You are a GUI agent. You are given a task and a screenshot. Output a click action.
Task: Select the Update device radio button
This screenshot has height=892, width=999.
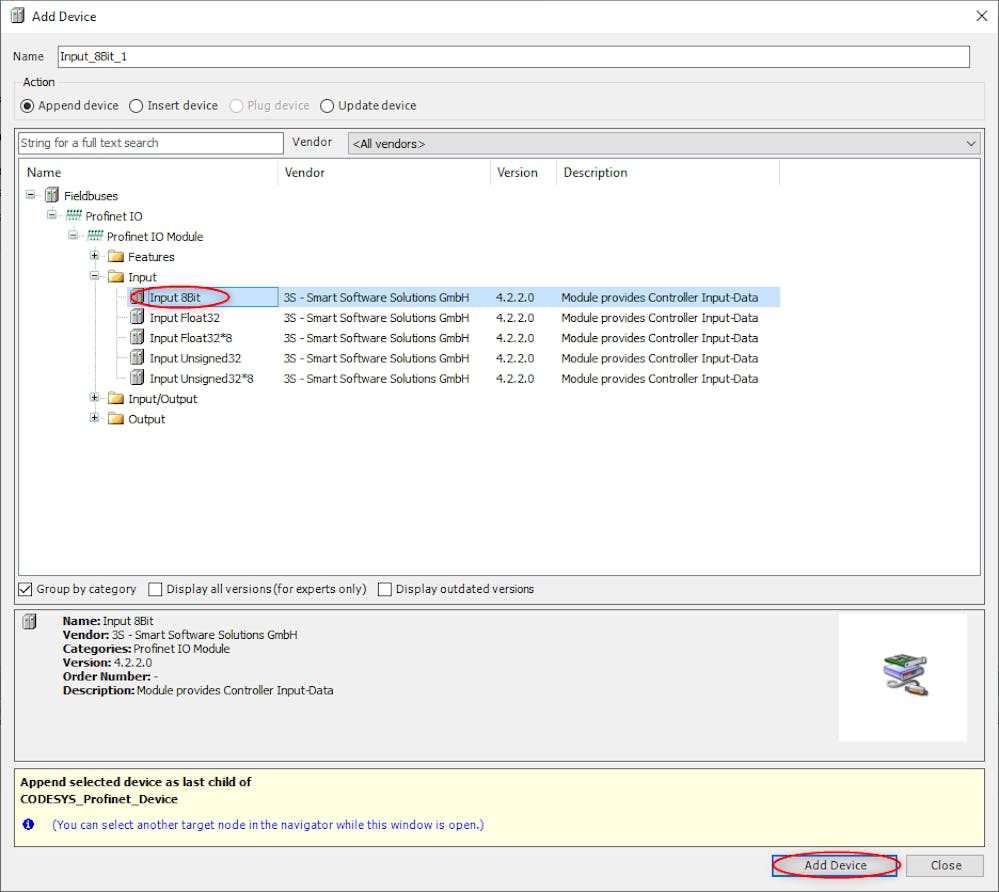tap(327, 106)
